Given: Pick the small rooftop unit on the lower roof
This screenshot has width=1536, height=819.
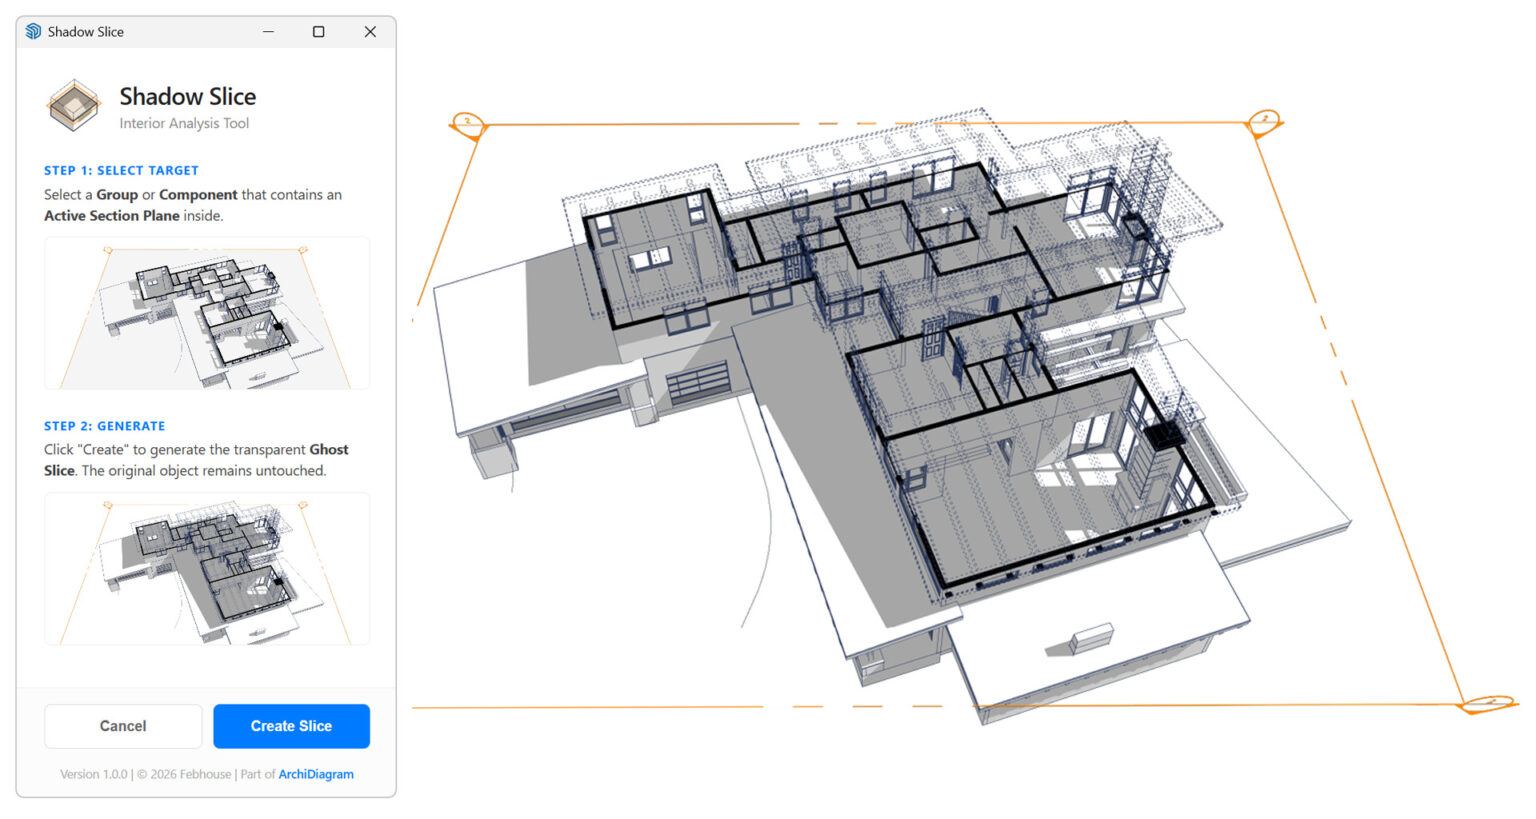Looking at the screenshot, I should point(1091,636).
